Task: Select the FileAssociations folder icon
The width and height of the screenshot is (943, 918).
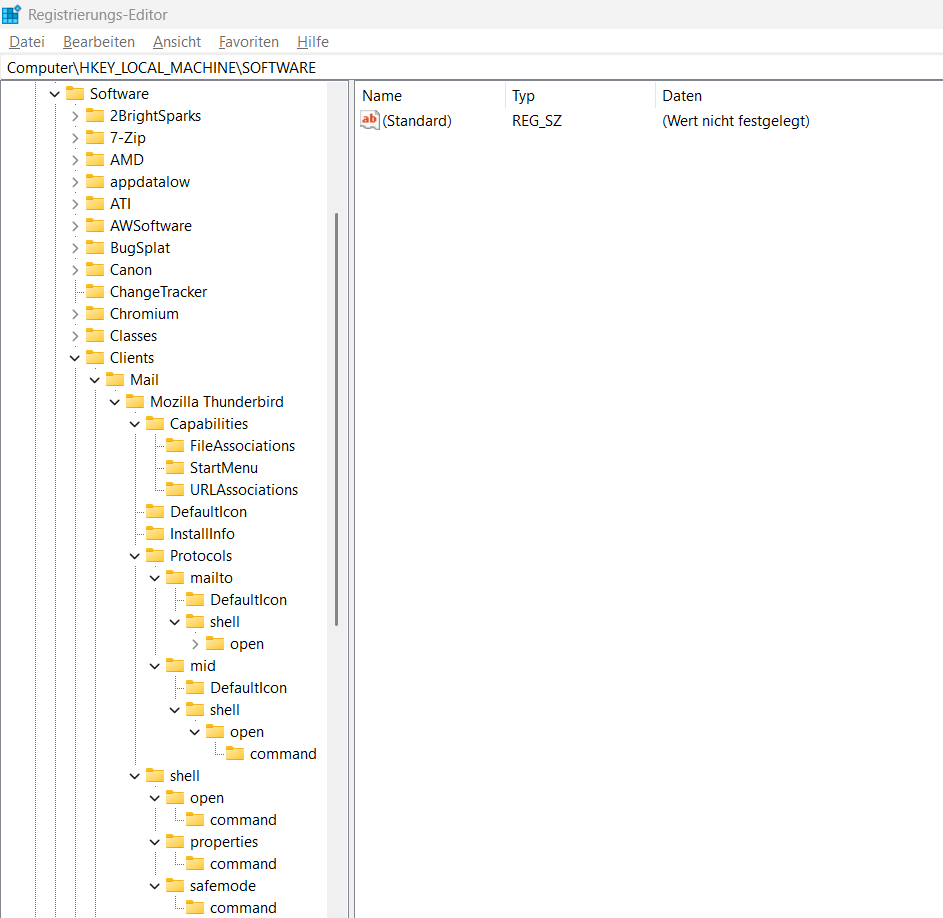Action: point(175,446)
